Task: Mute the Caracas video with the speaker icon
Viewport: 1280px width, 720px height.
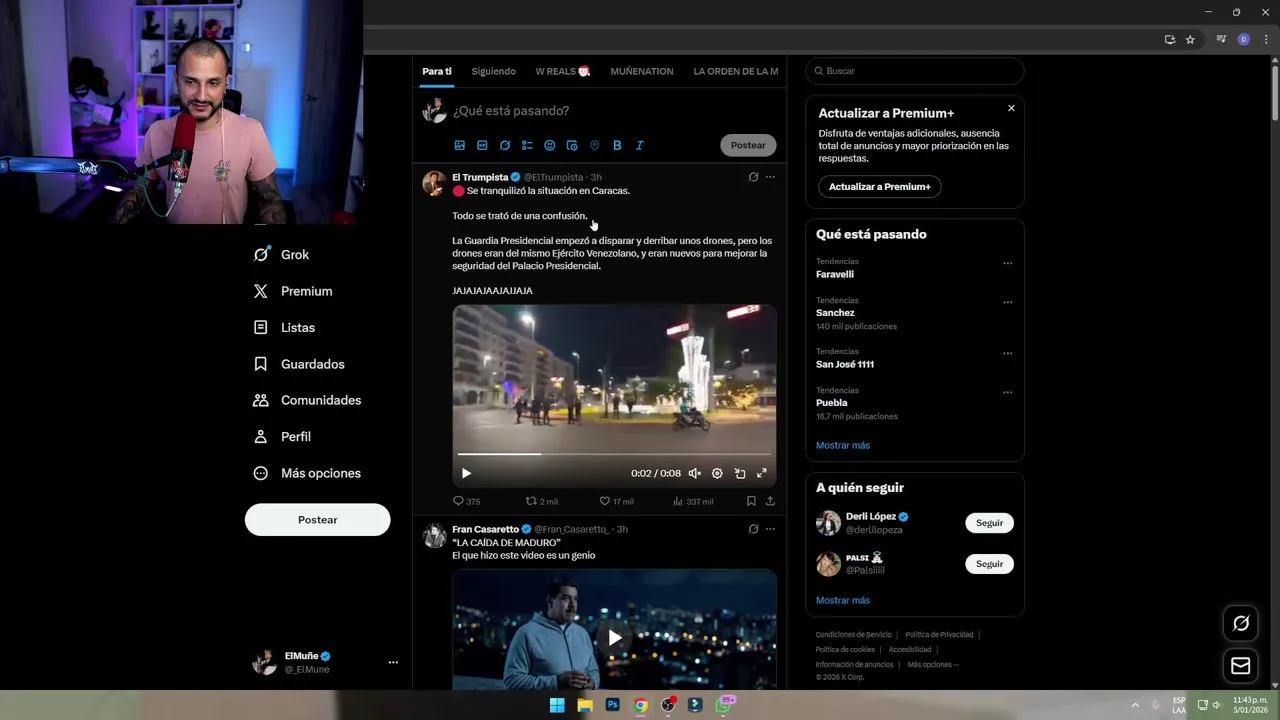Action: click(694, 473)
